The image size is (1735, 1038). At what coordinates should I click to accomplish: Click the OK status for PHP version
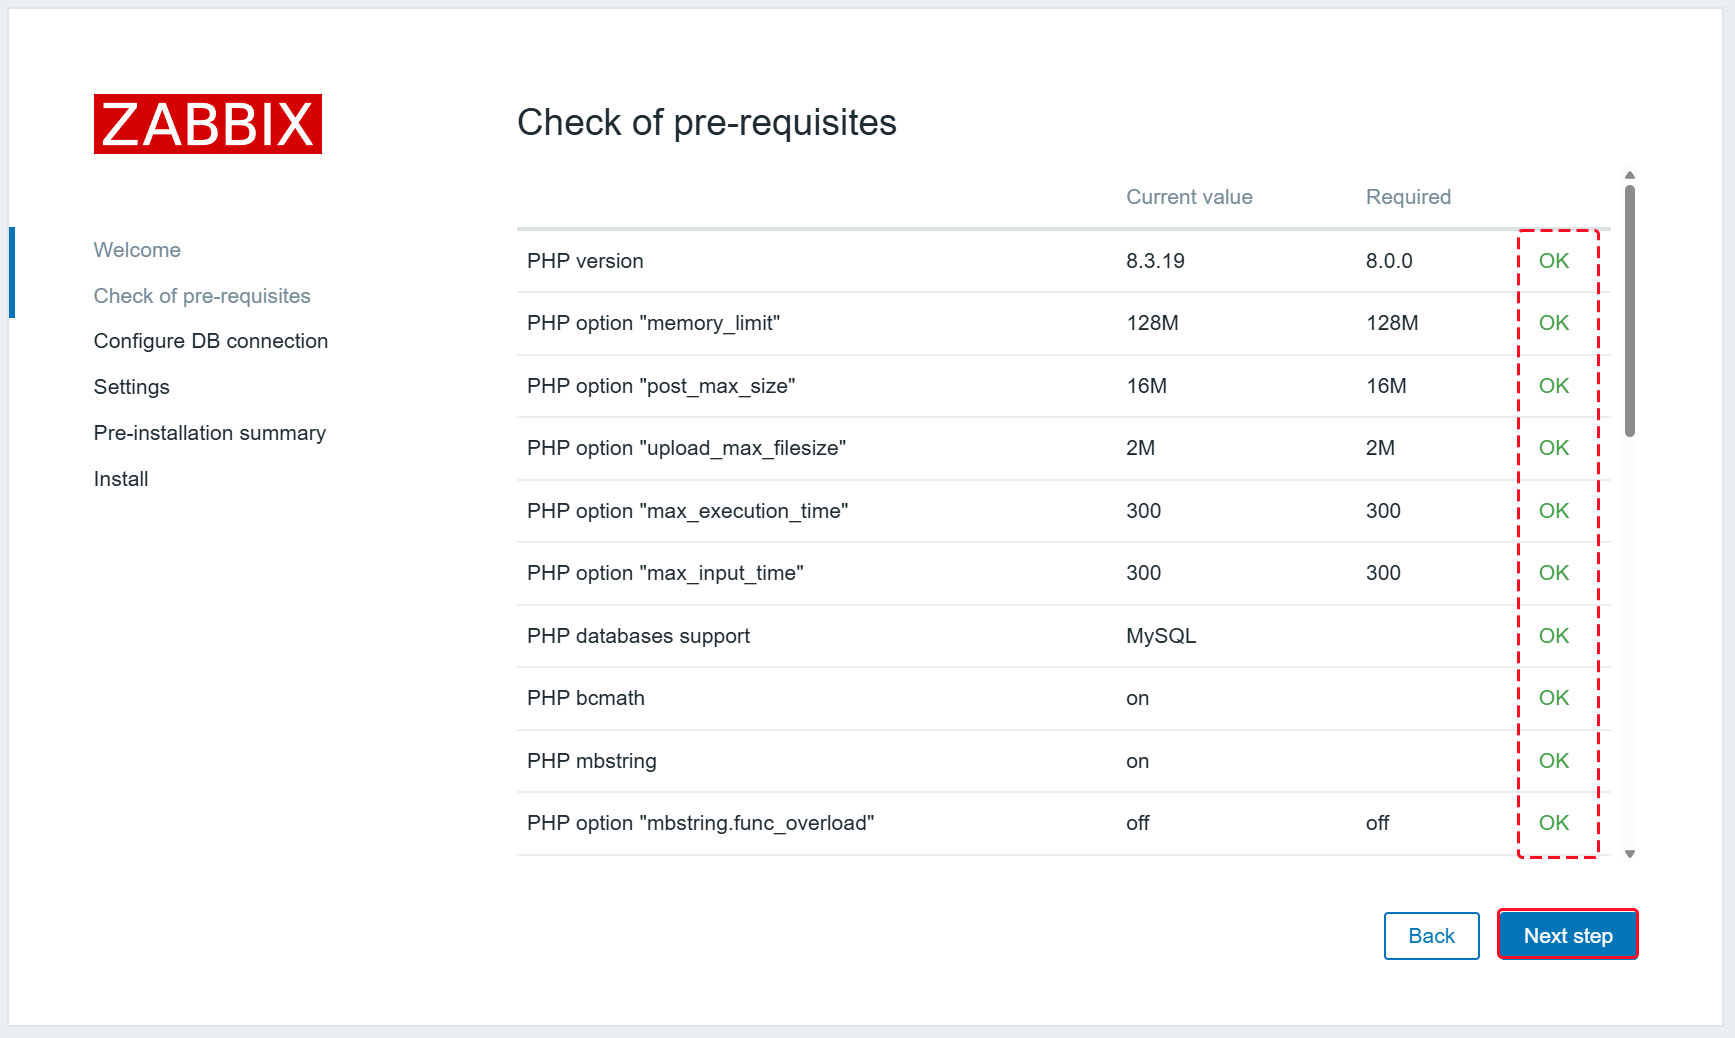[1553, 261]
